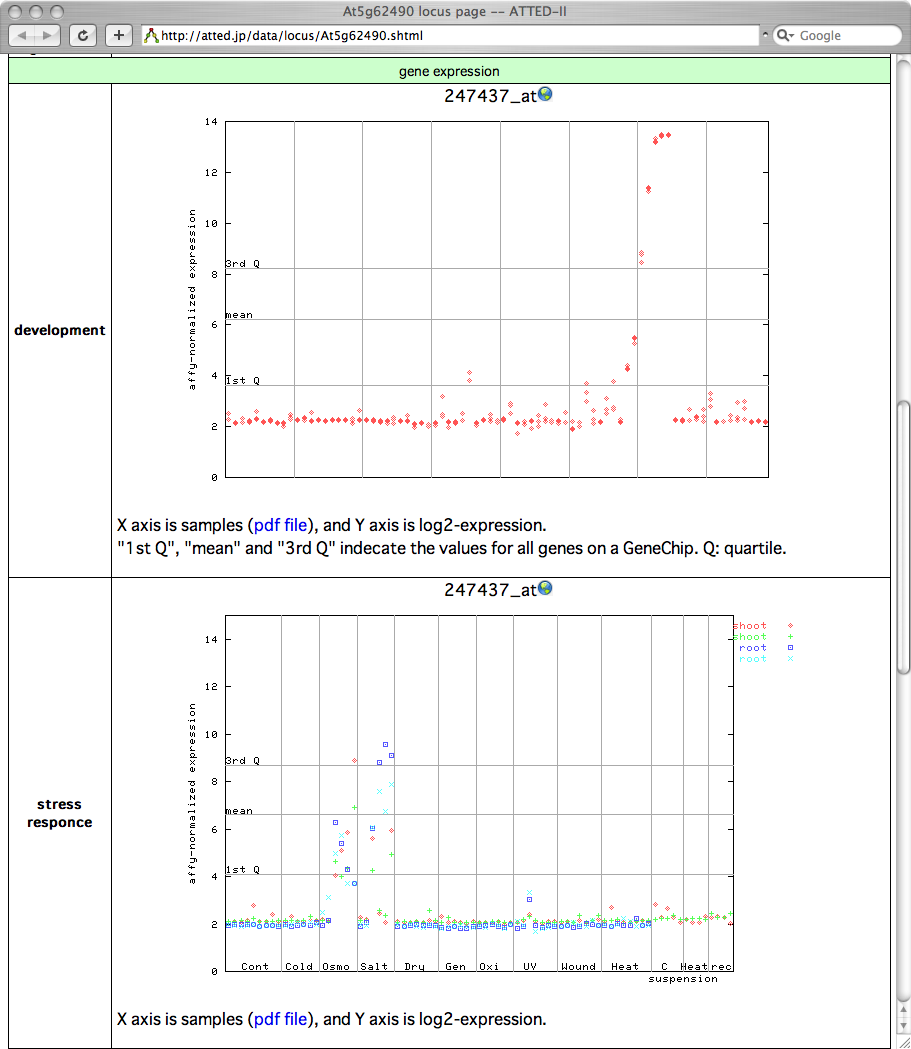Click the ATTED favicon in the address bar
The height and width of the screenshot is (1049, 911).
coord(151,36)
